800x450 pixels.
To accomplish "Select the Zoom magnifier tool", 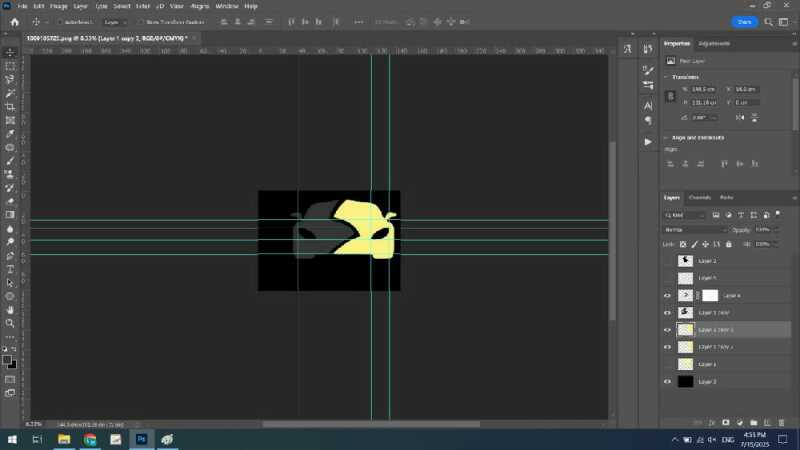I will 10,323.
